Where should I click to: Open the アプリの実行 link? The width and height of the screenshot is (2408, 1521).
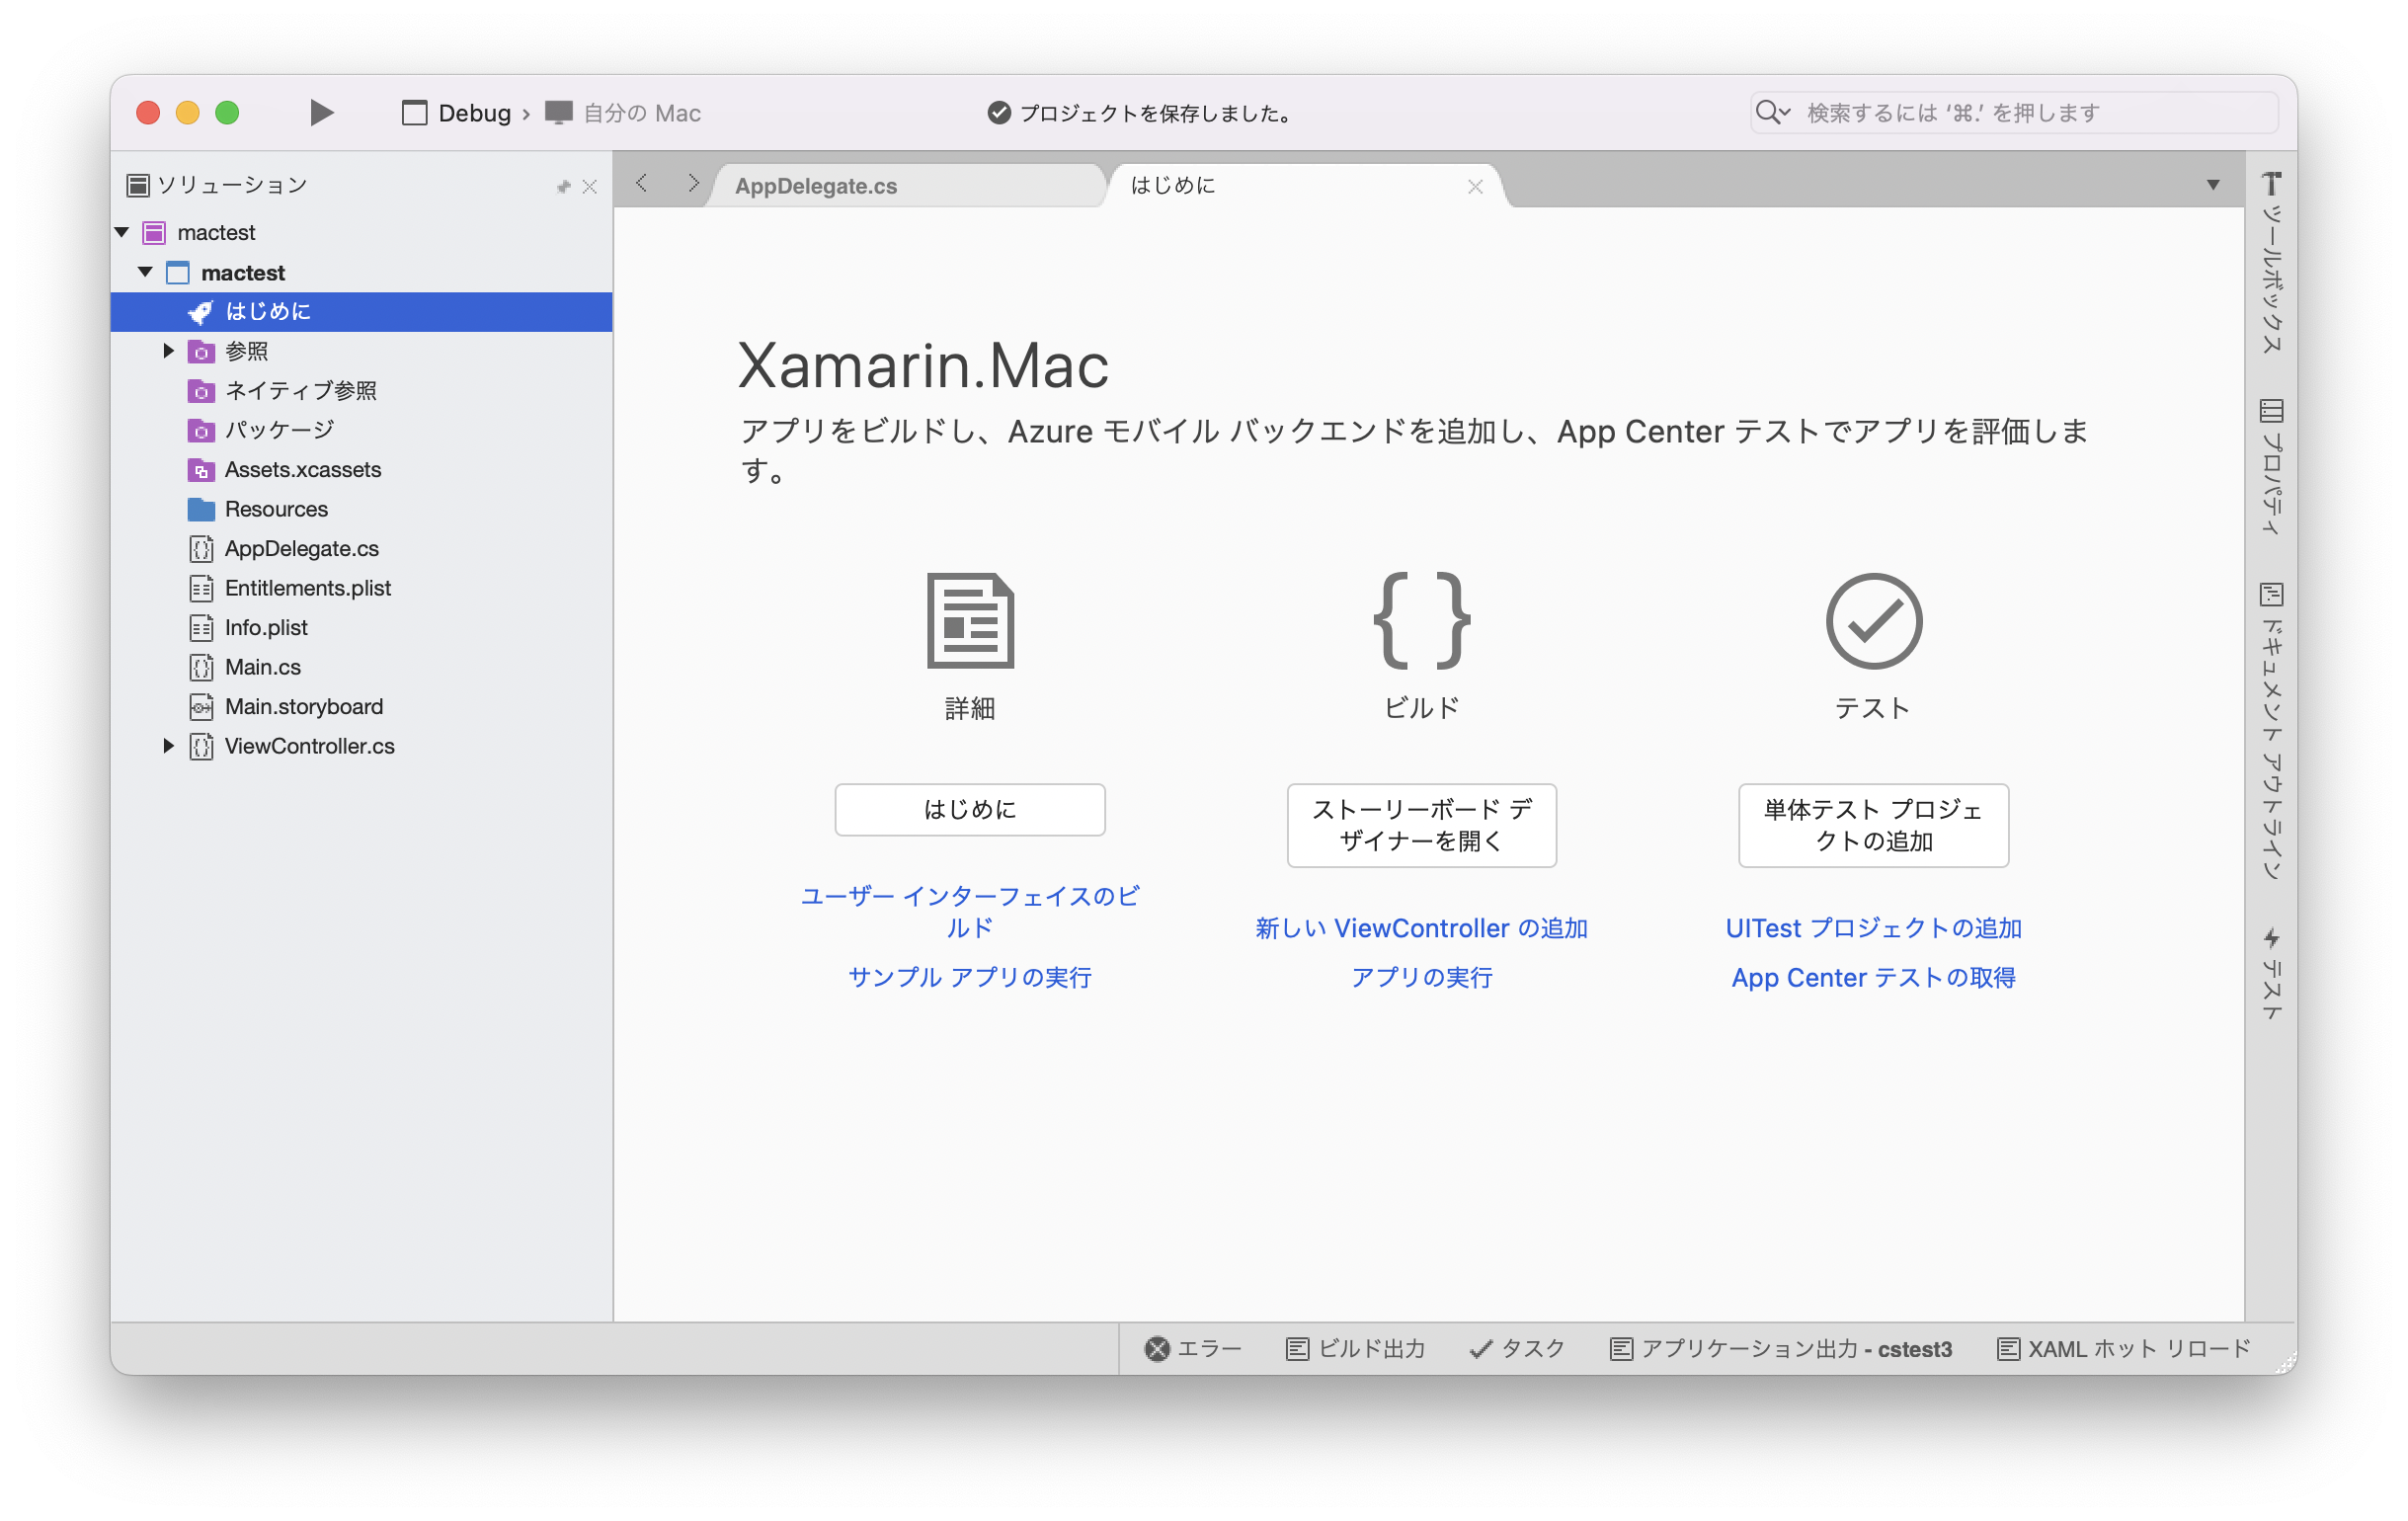click(x=1422, y=978)
